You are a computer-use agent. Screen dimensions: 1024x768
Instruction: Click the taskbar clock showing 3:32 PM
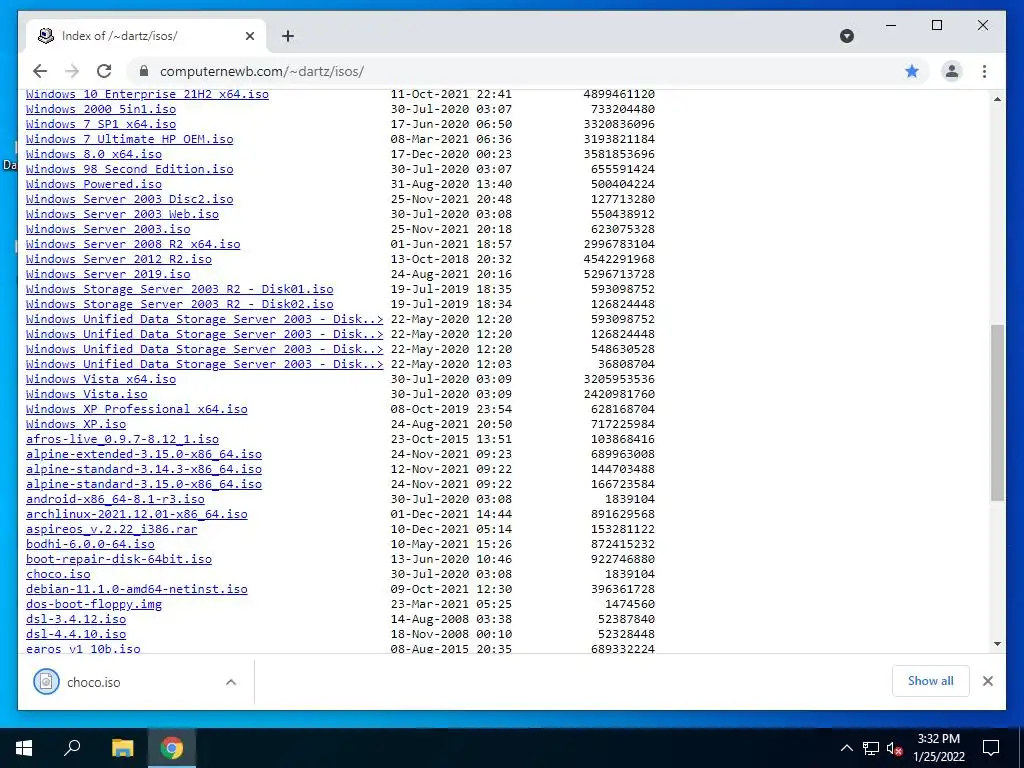click(938, 748)
